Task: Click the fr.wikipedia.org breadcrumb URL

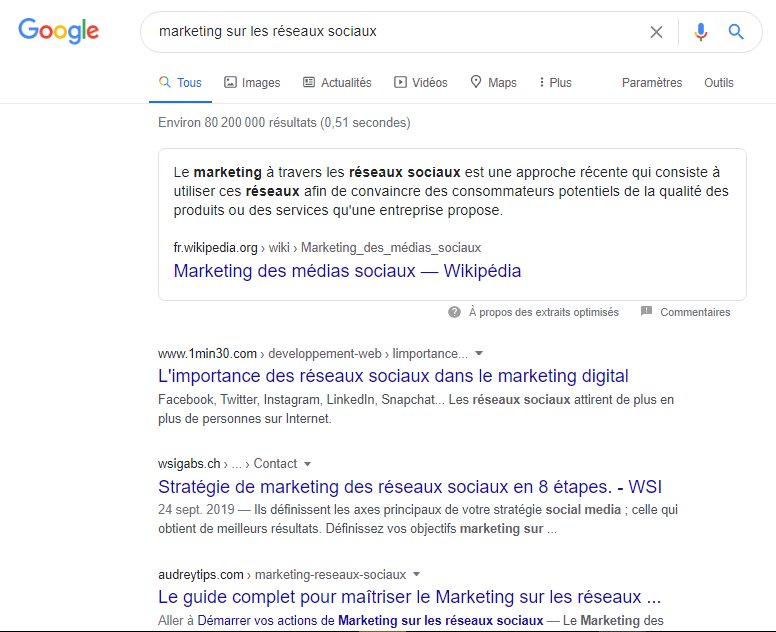Action: click(327, 247)
